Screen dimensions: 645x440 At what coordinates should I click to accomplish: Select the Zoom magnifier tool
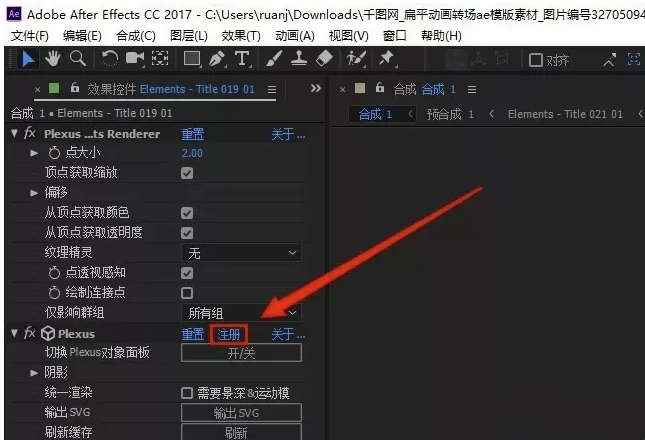coord(78,59)
